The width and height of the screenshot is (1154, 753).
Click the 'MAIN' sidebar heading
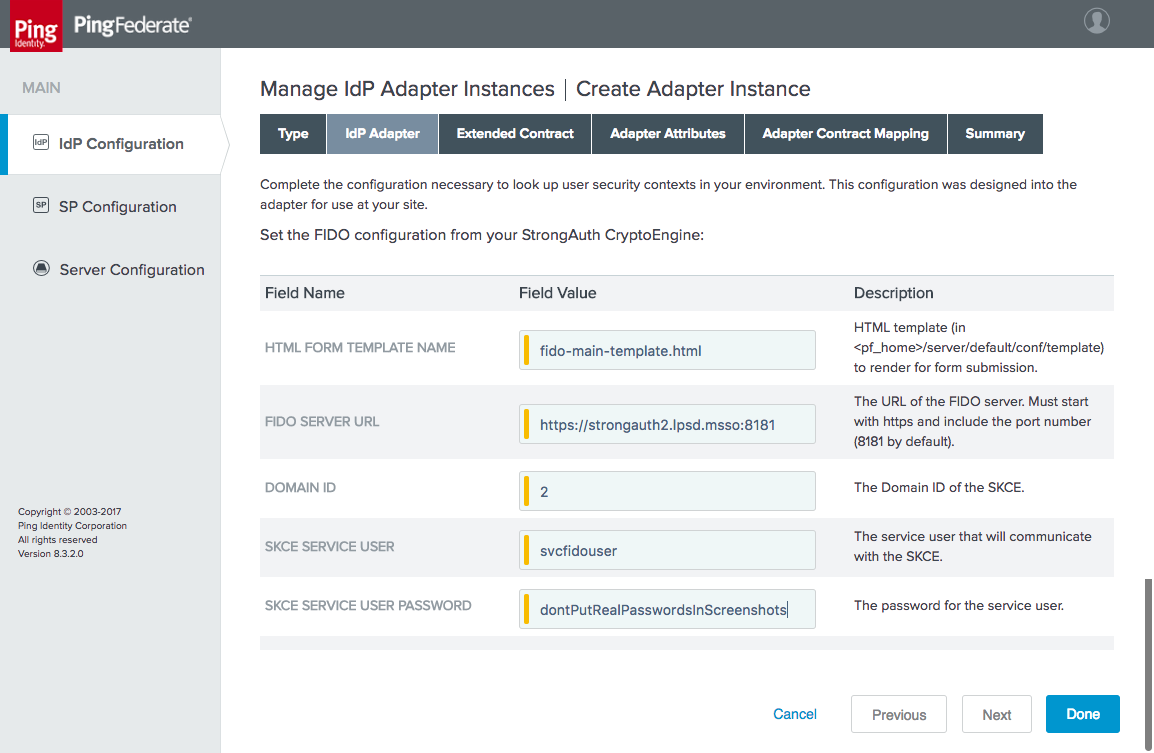(x=41, y=88)
